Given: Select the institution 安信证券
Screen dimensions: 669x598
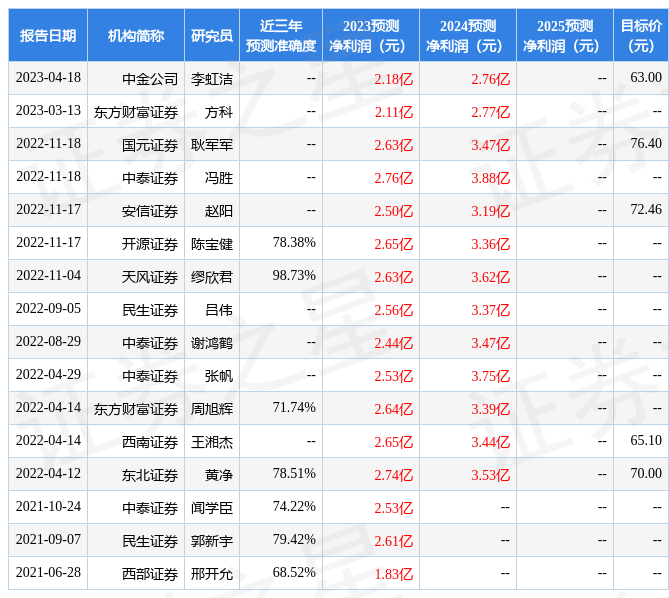Looking at the screenshot, I should [x=150, y=211].
